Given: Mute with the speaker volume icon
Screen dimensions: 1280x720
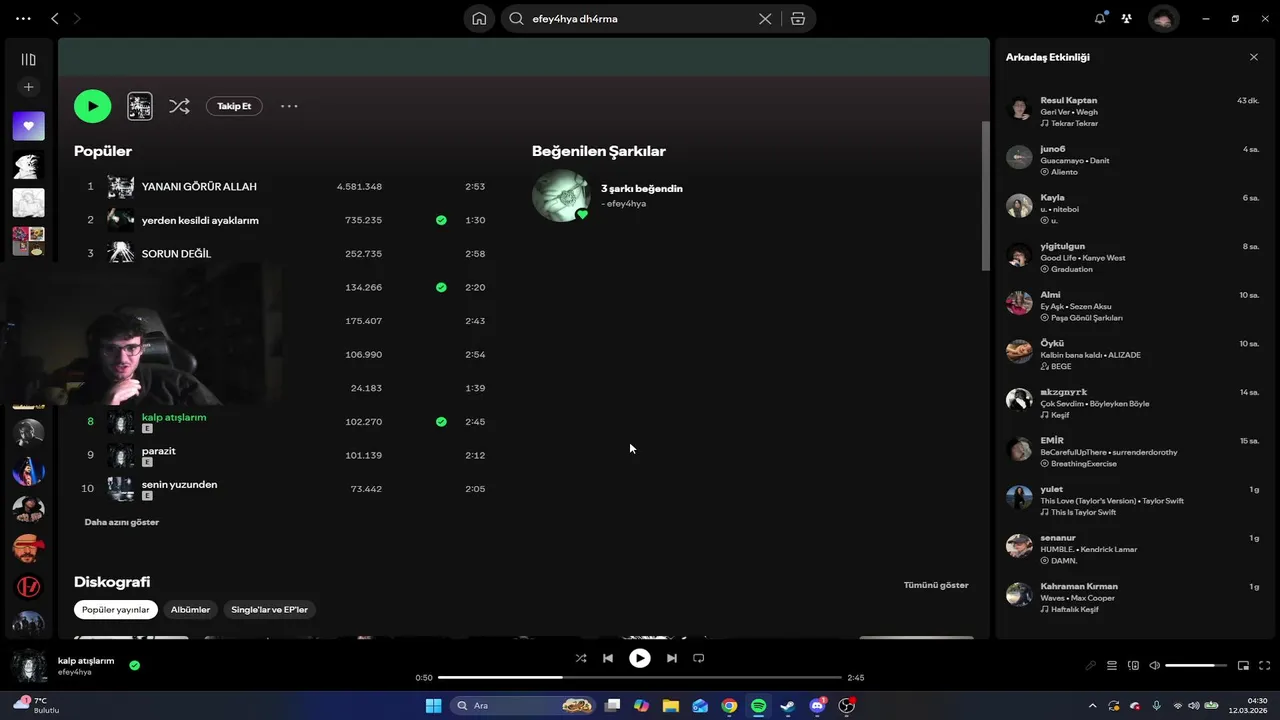Looking at the screenshot, I should coord(1154,665).
